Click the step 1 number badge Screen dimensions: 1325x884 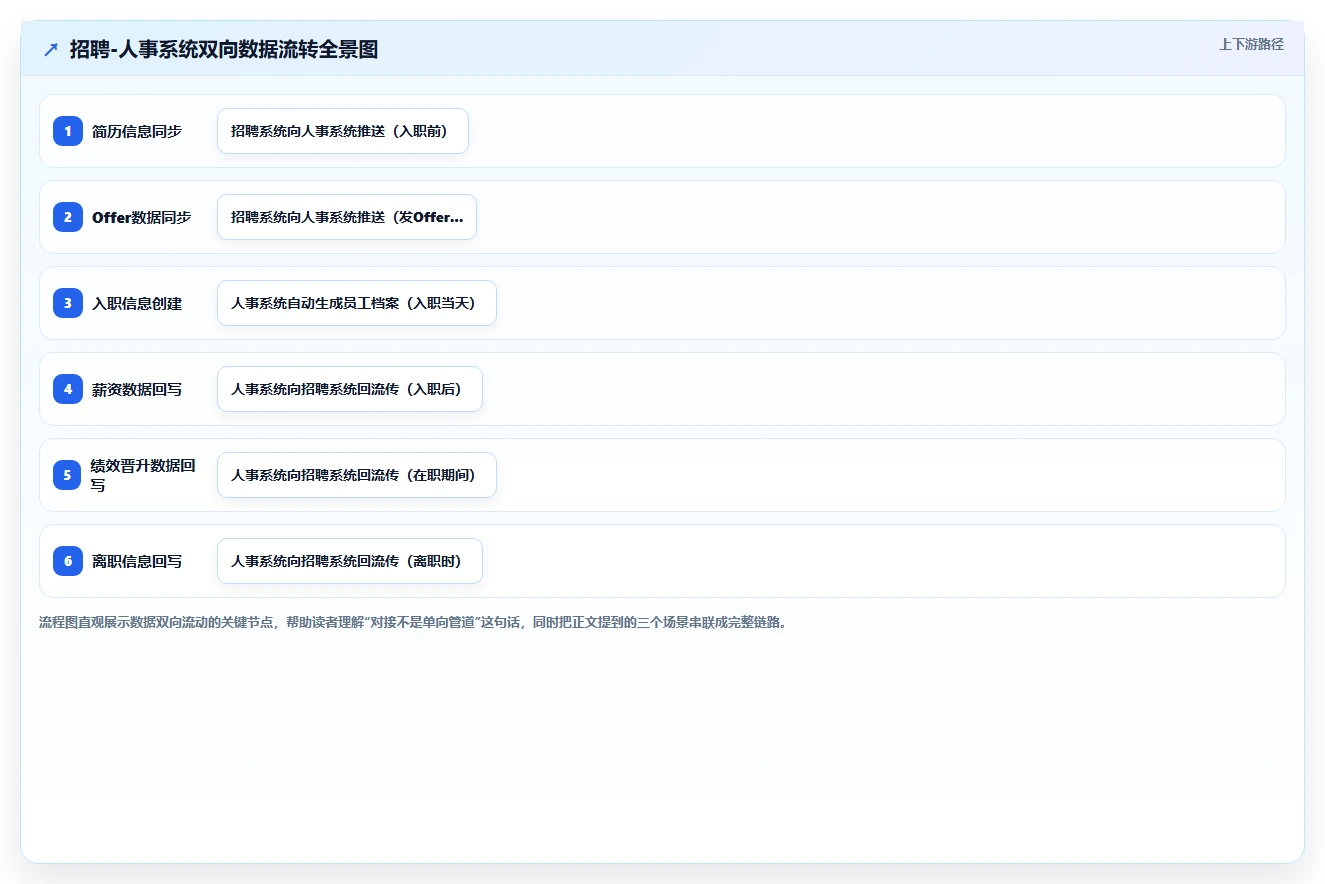coord(68,131)
